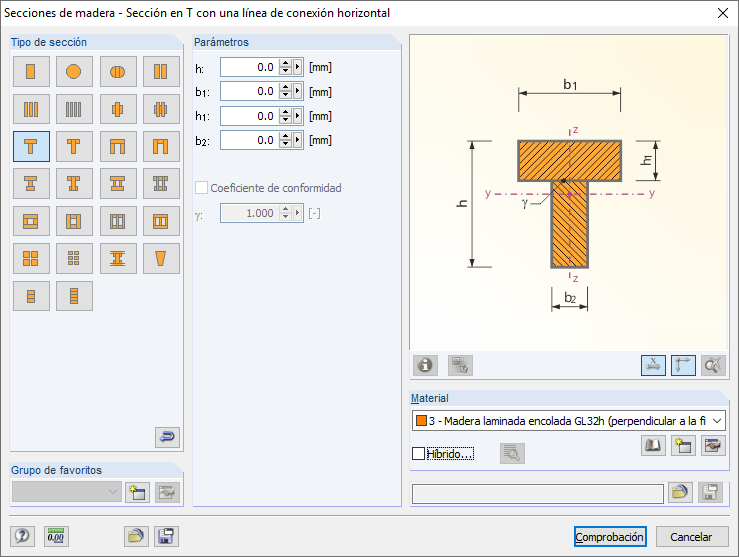The width and height of the screenshot is (739, 557).
Task: Select the four-square grid section icon
Action: pos(31,258)
